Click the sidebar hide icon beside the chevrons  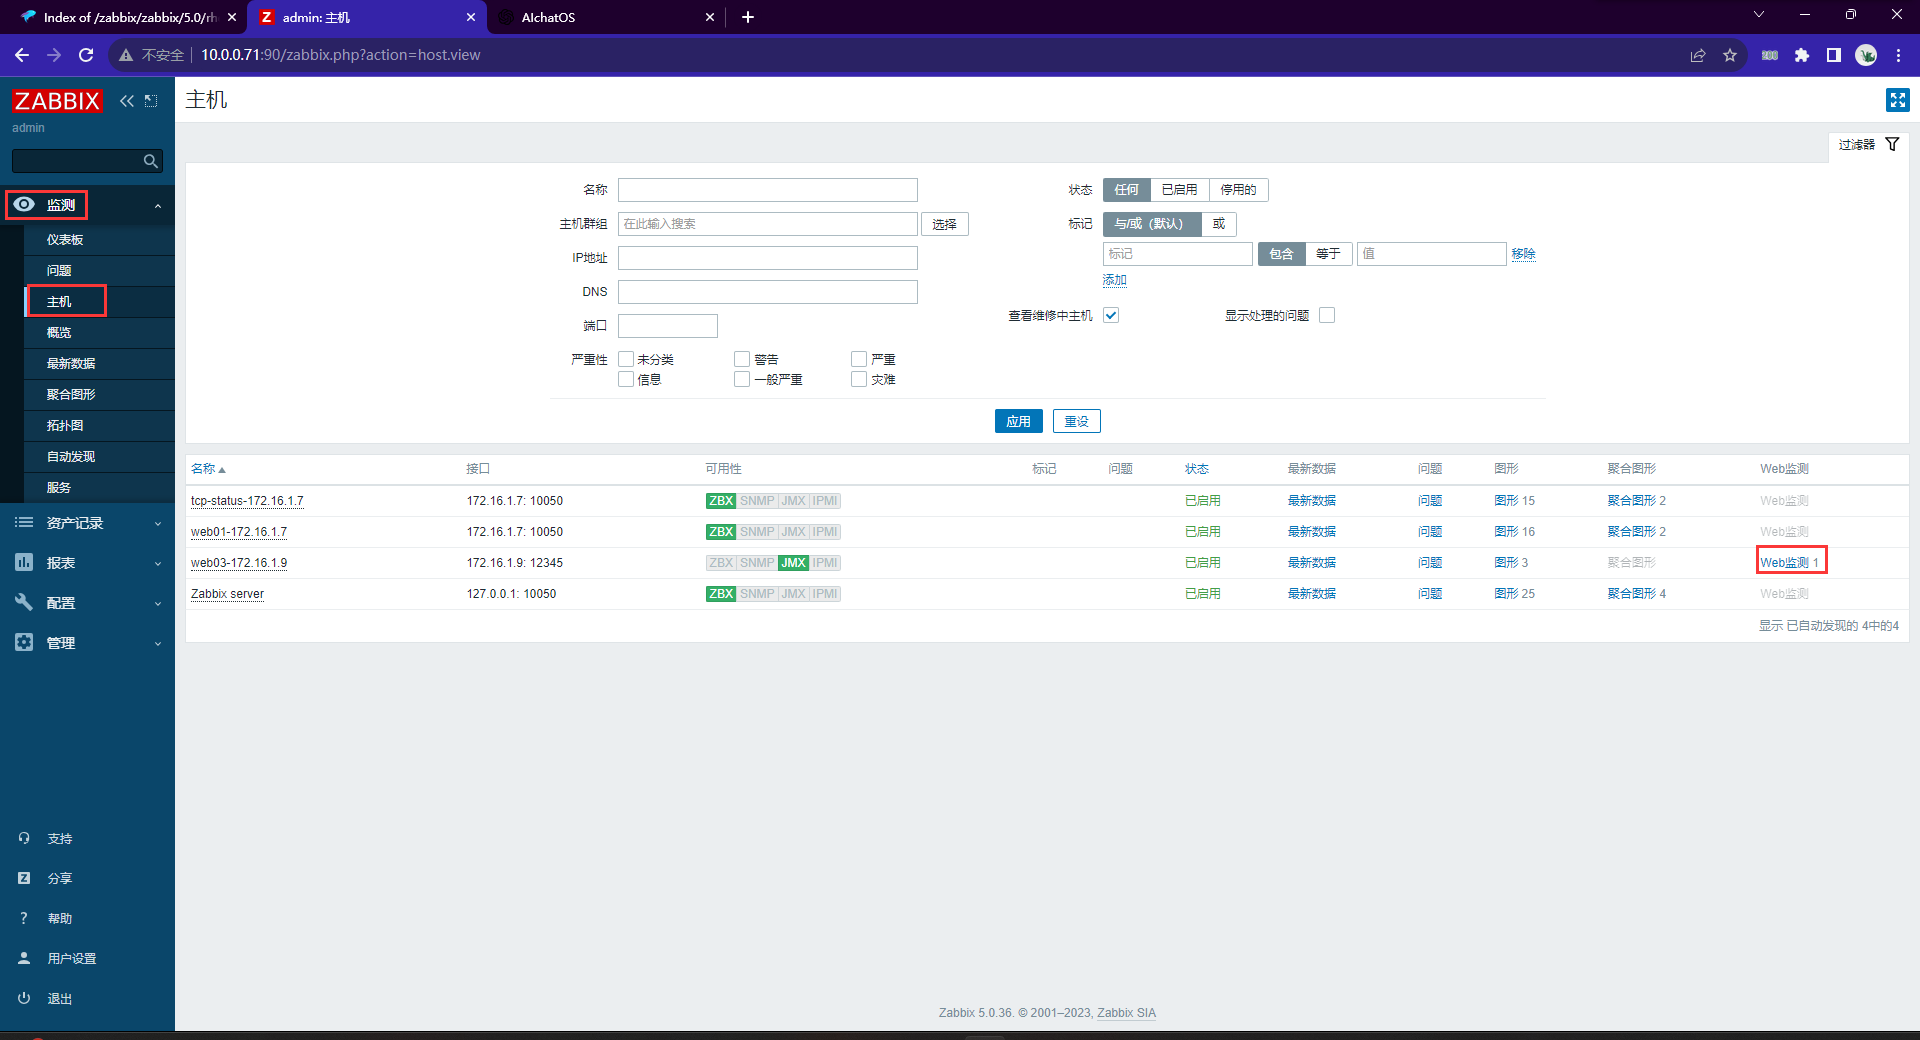(151, 101)
